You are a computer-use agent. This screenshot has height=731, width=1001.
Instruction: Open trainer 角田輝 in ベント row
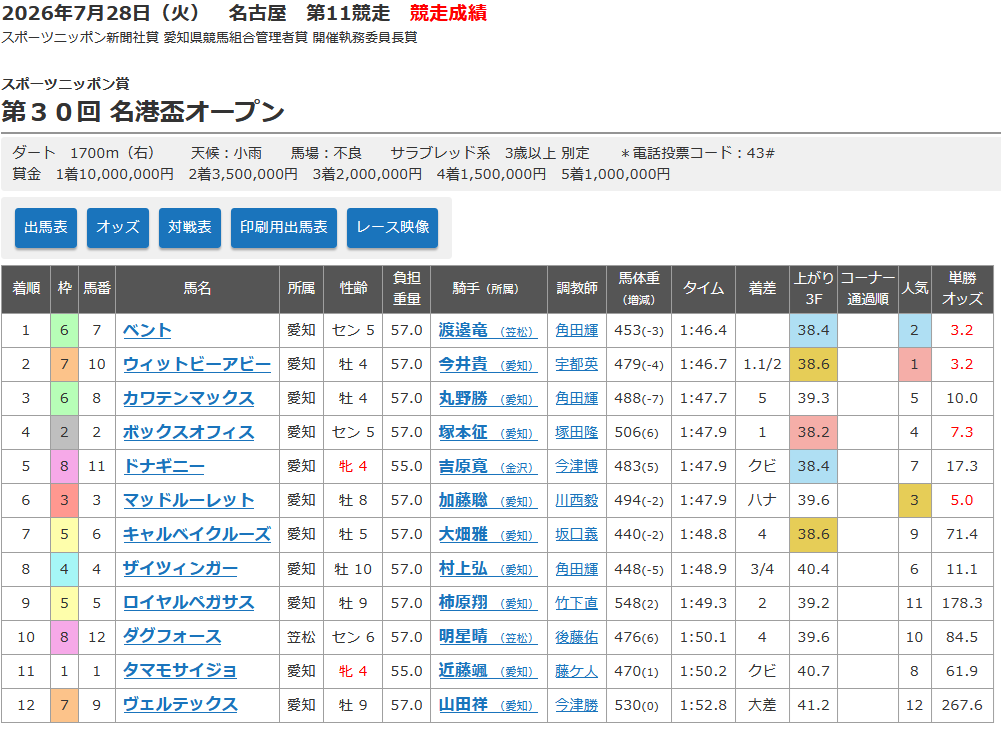tap(576, 330)
